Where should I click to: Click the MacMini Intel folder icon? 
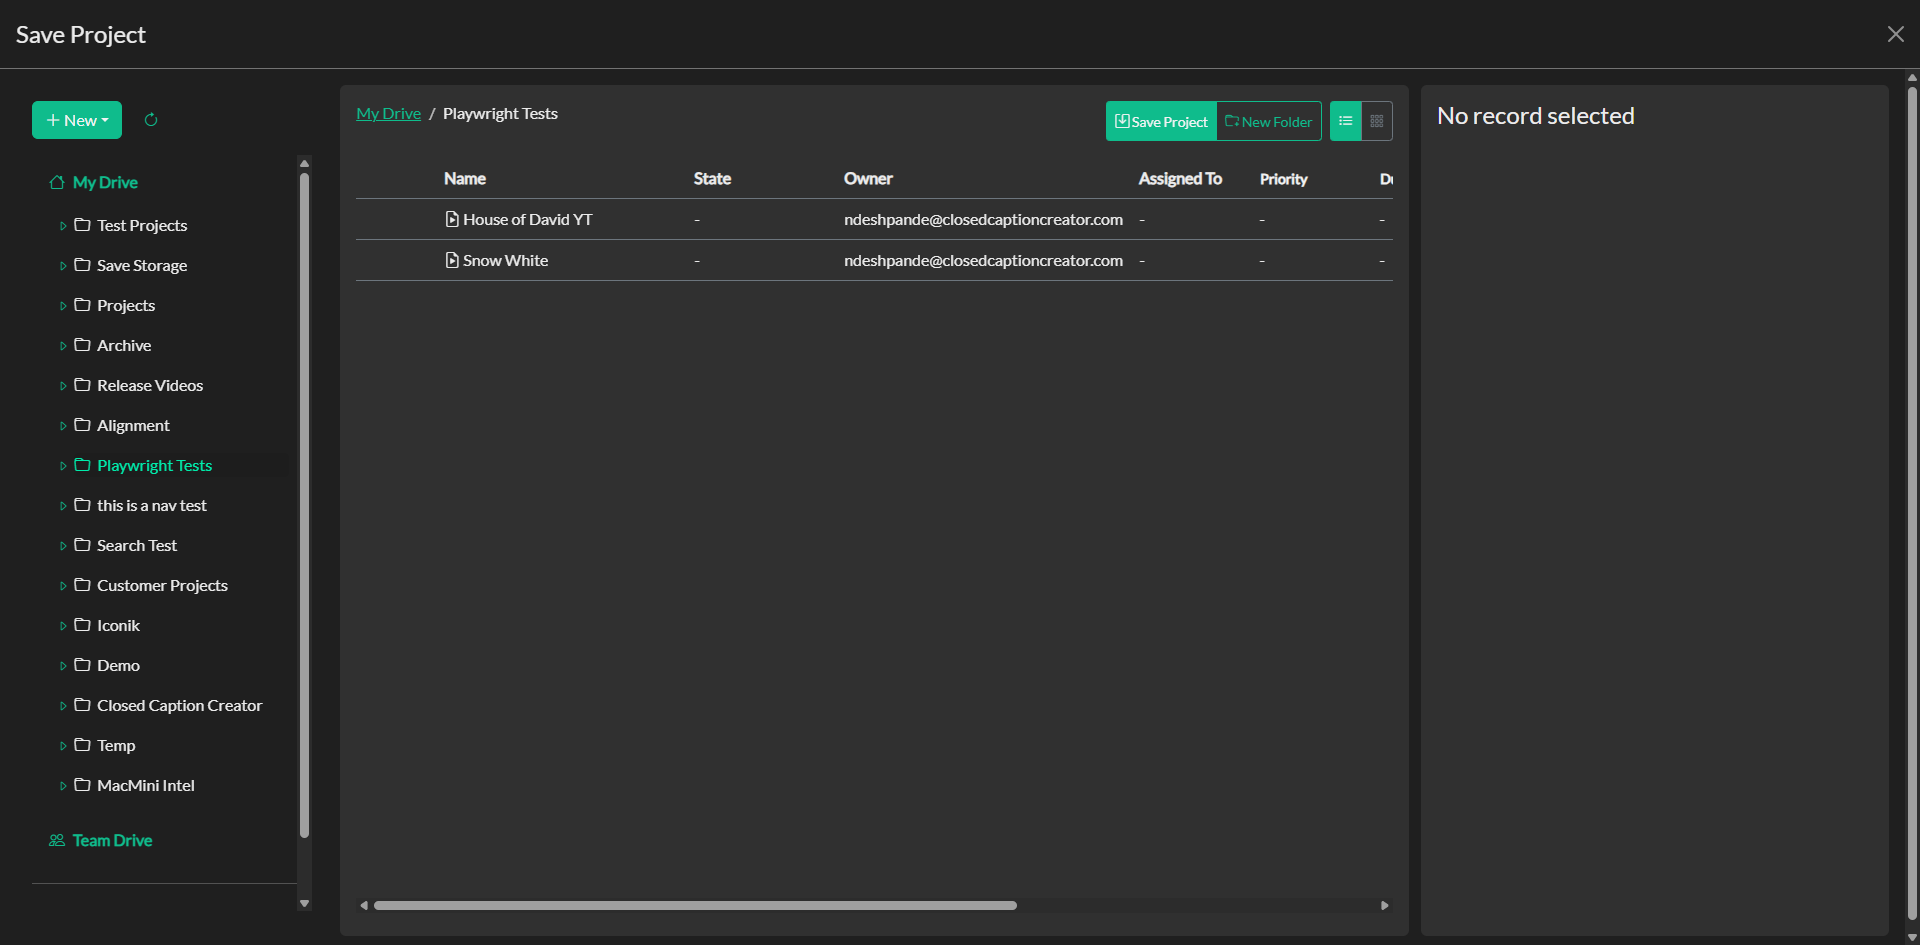(82, 785)
